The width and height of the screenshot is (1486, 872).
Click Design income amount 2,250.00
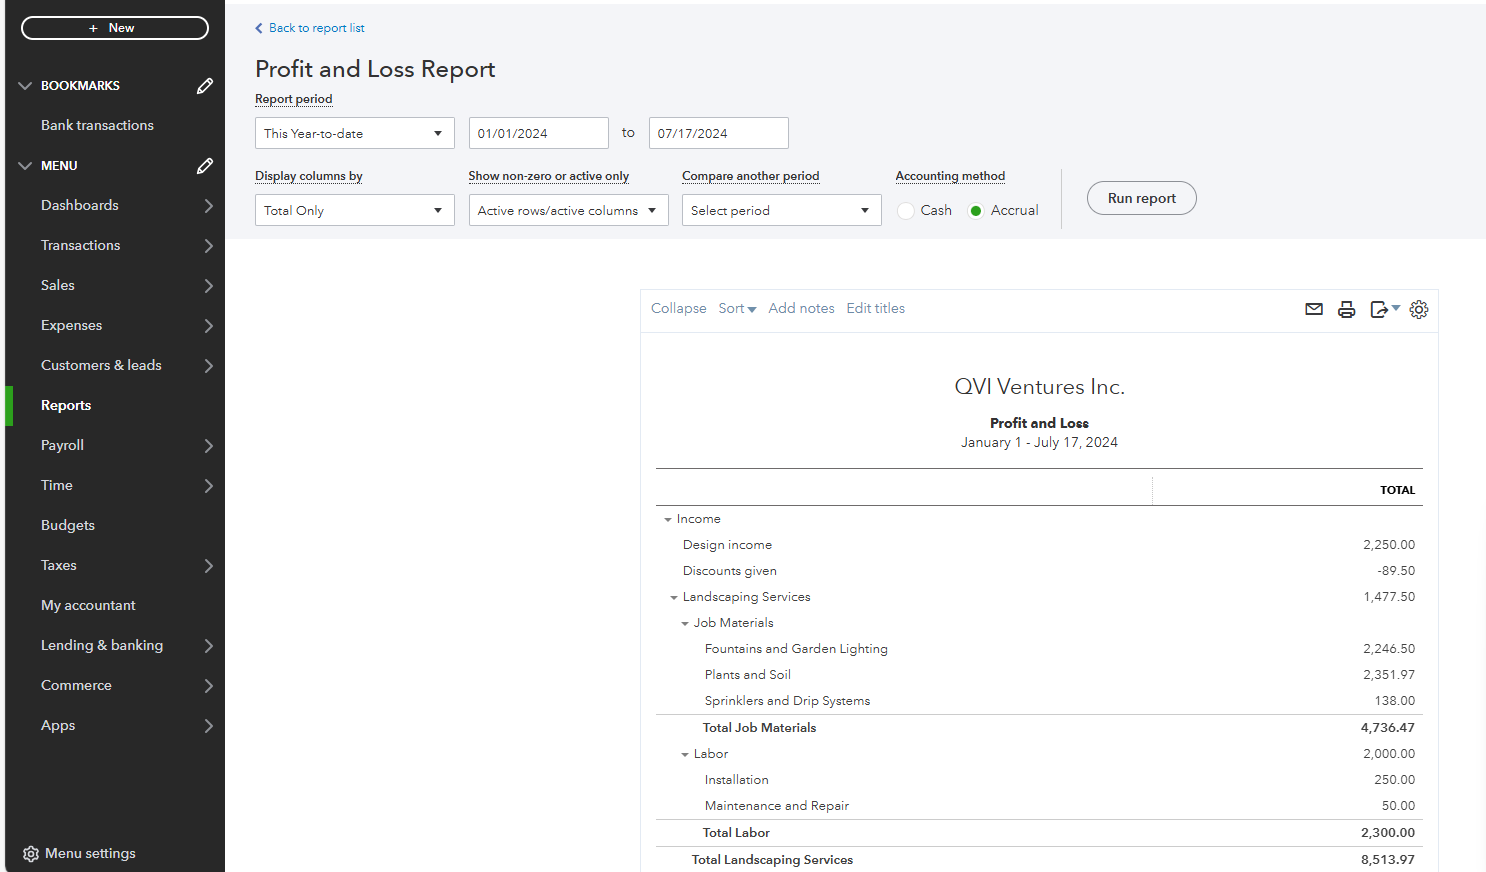click(1389, 545)
